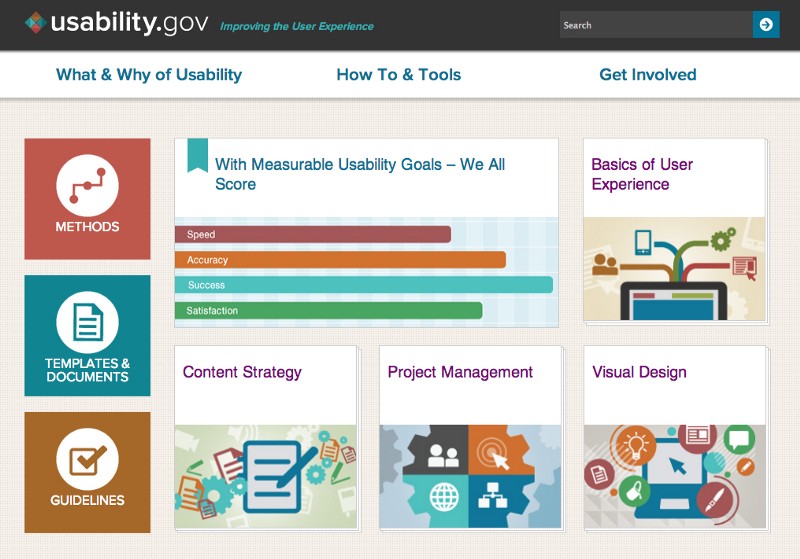The image size is (800, 559).
Task: Click the target cursor icon in Project Management image
Action: coord(493,453)
